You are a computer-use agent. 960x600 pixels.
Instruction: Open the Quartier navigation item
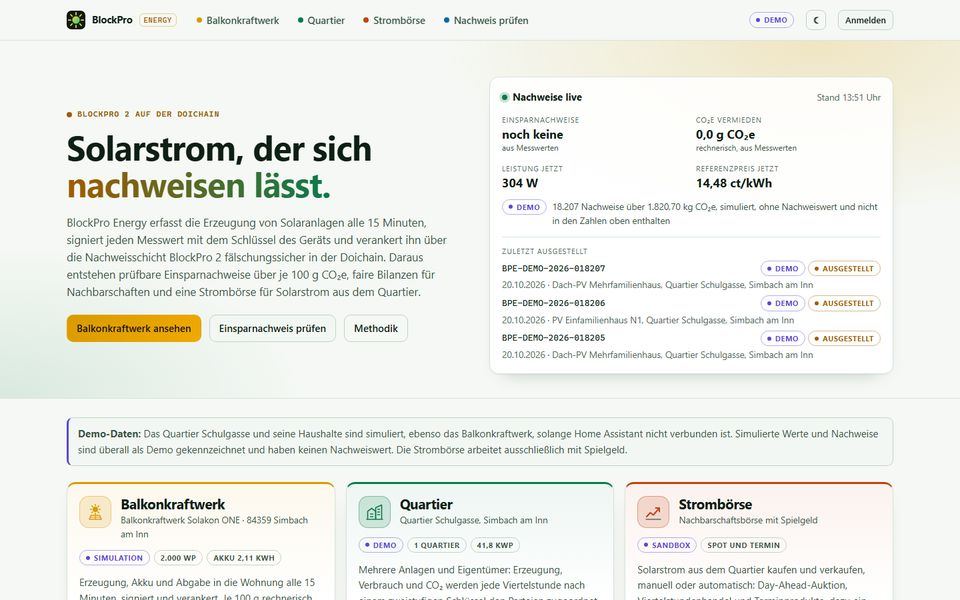(321, 20)
